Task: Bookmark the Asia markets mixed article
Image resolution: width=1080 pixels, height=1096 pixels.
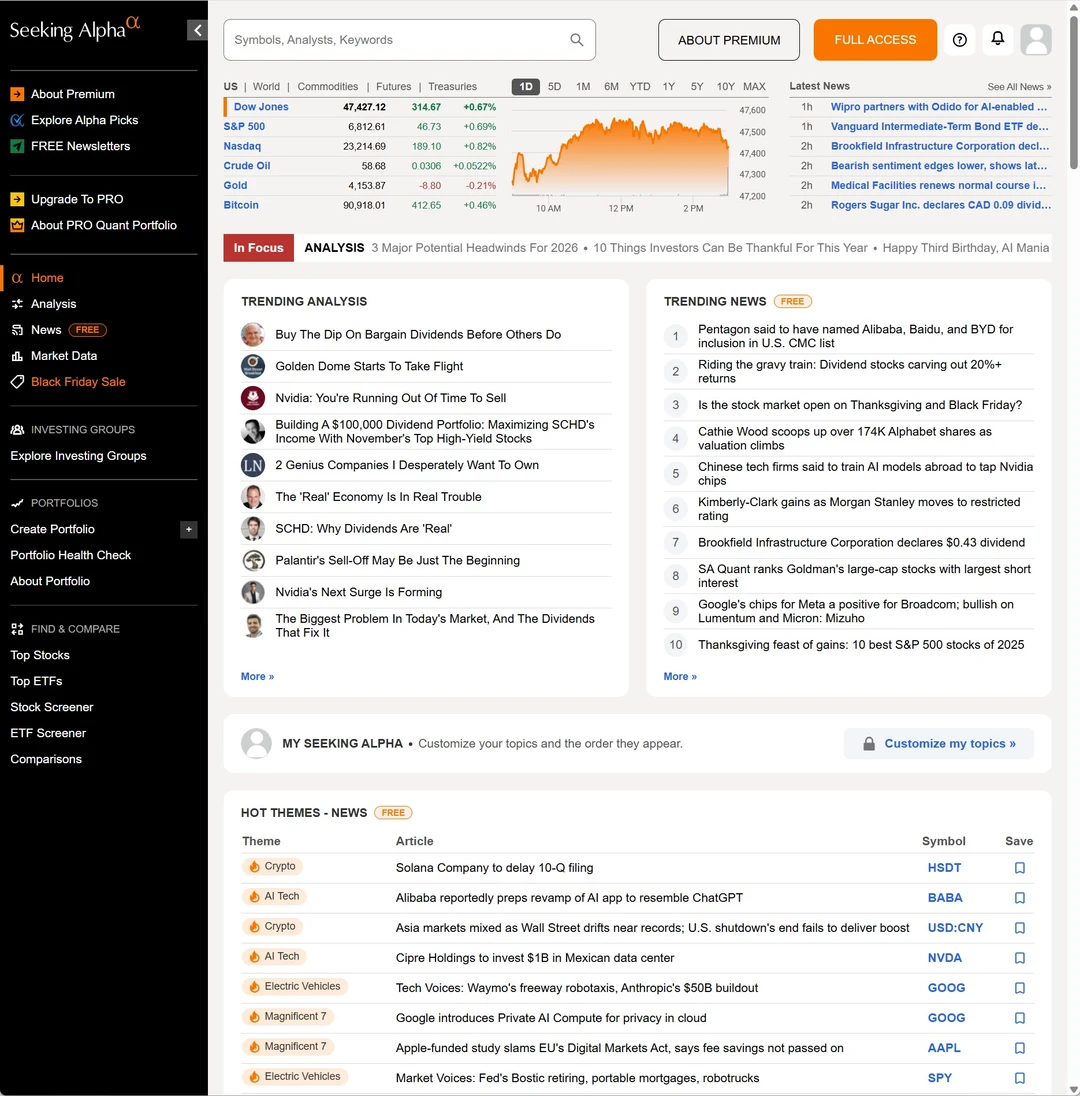Action: pyautogui.click(x=1020, y=928)
